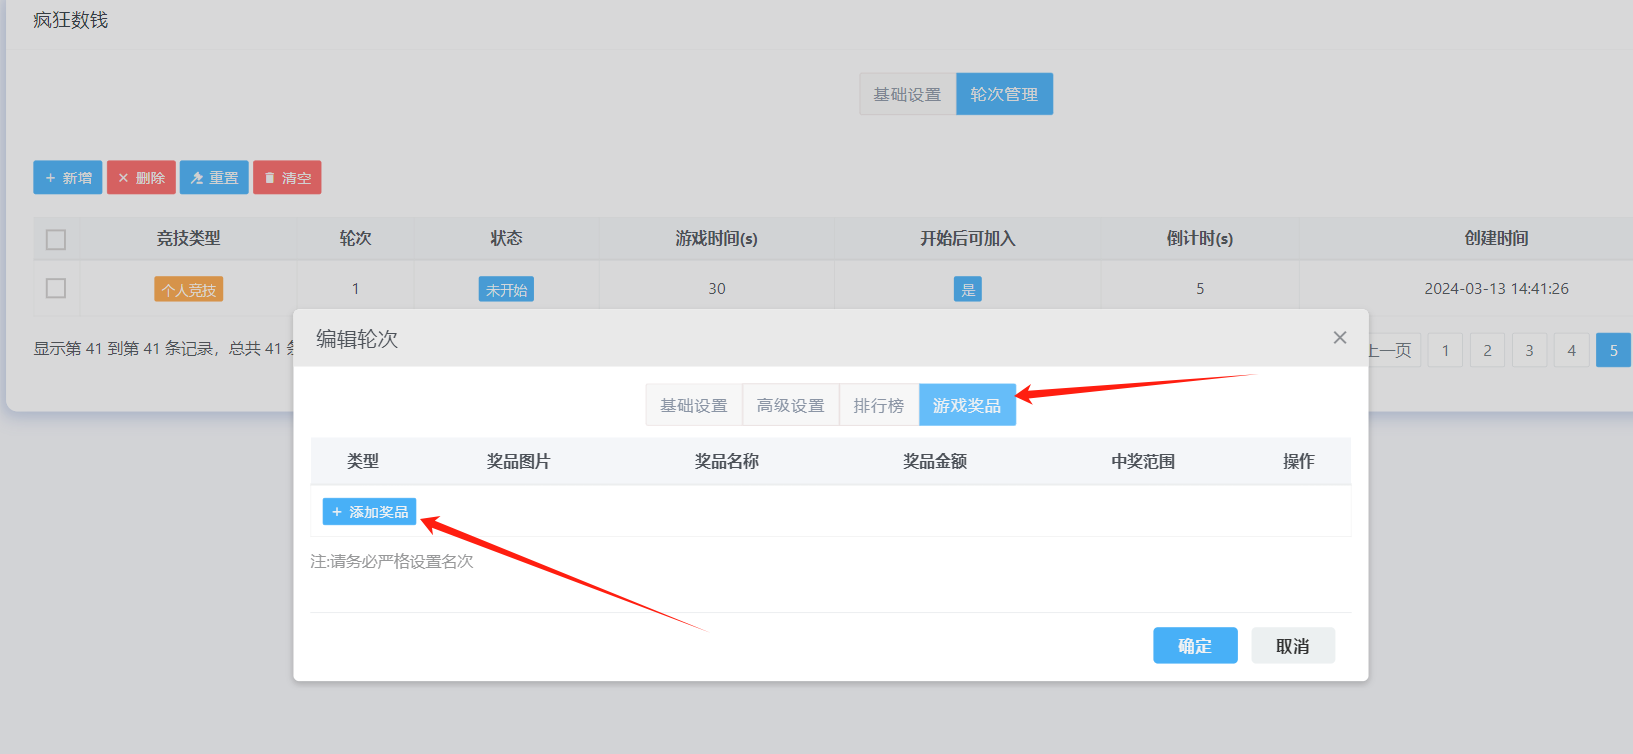Click the 中奖范围 column header
This screenshot has height=754, width=1633.
pyautogui.click(x=1143, y=461)
